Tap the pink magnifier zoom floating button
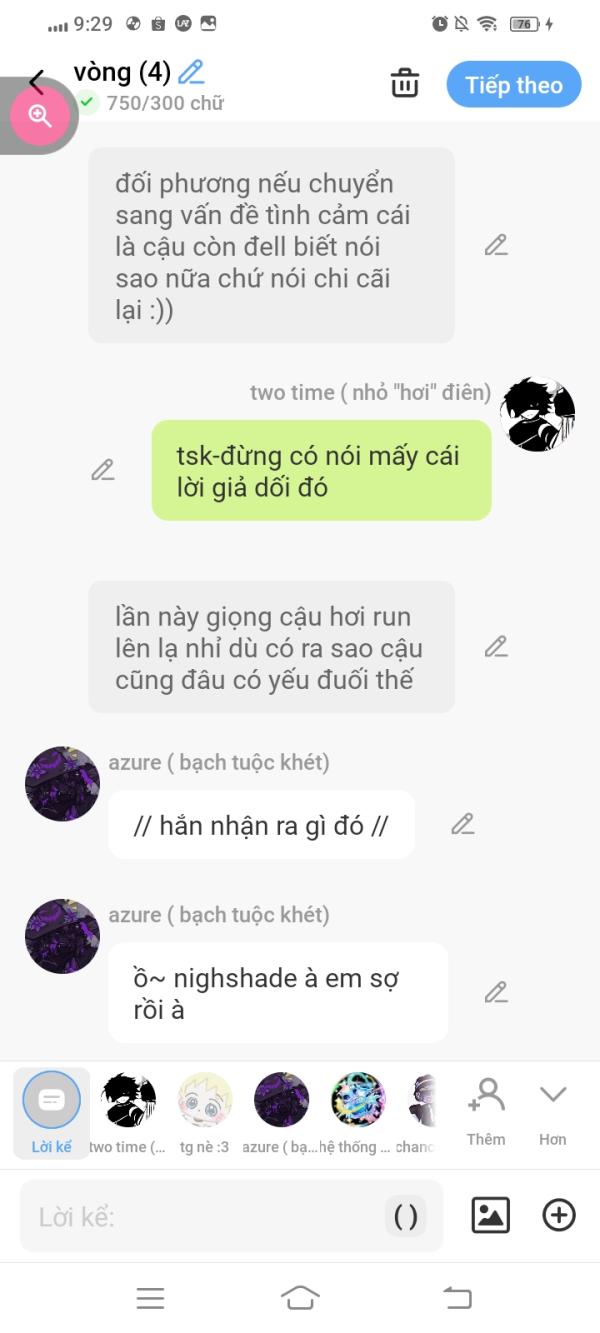600x1333 pixels. (40, 116)
